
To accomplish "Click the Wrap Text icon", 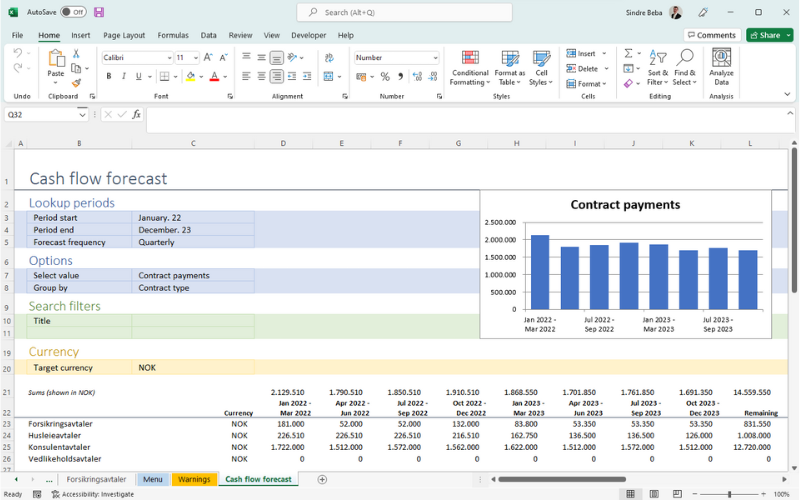I will point(329,58).
